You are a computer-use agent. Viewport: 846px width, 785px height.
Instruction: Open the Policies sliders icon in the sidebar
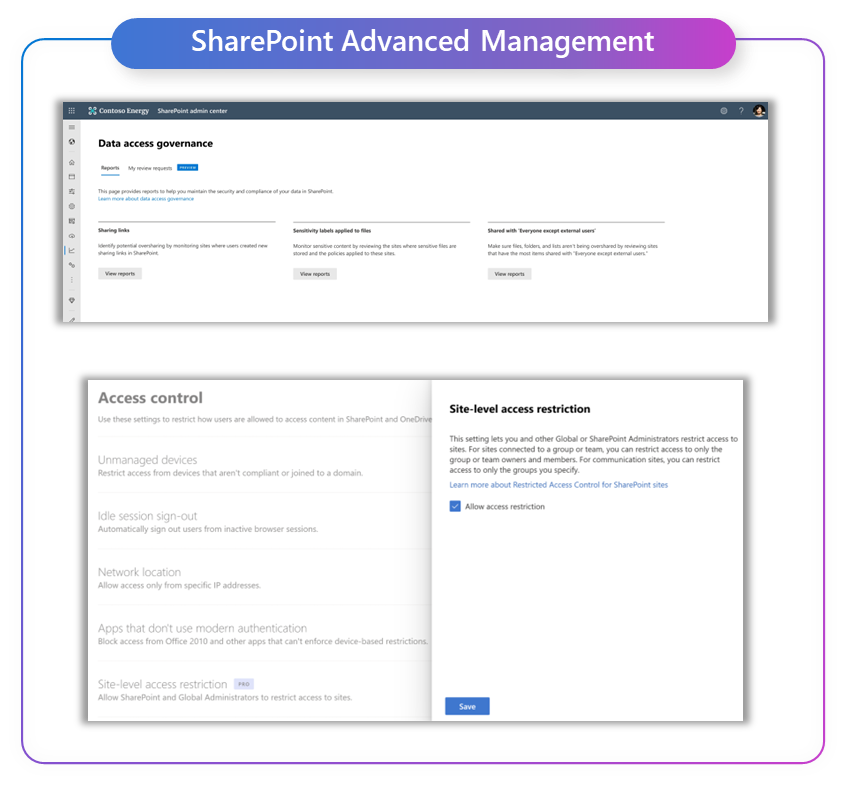tap(72, 192)
